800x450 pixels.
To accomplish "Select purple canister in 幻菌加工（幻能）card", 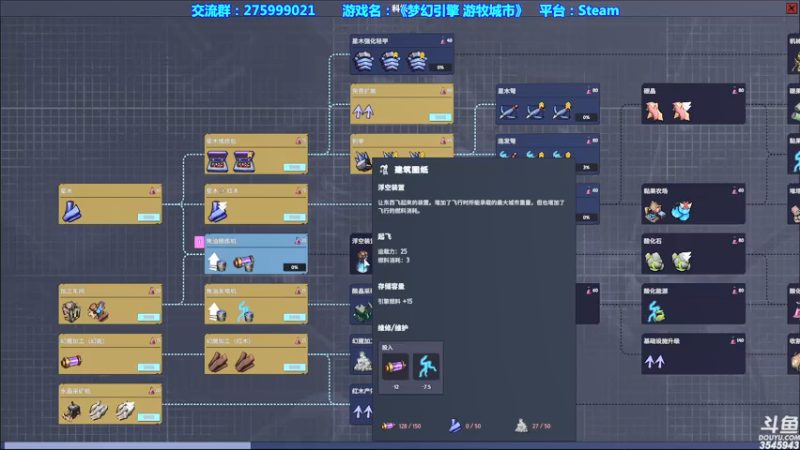I will pos(71,362).
